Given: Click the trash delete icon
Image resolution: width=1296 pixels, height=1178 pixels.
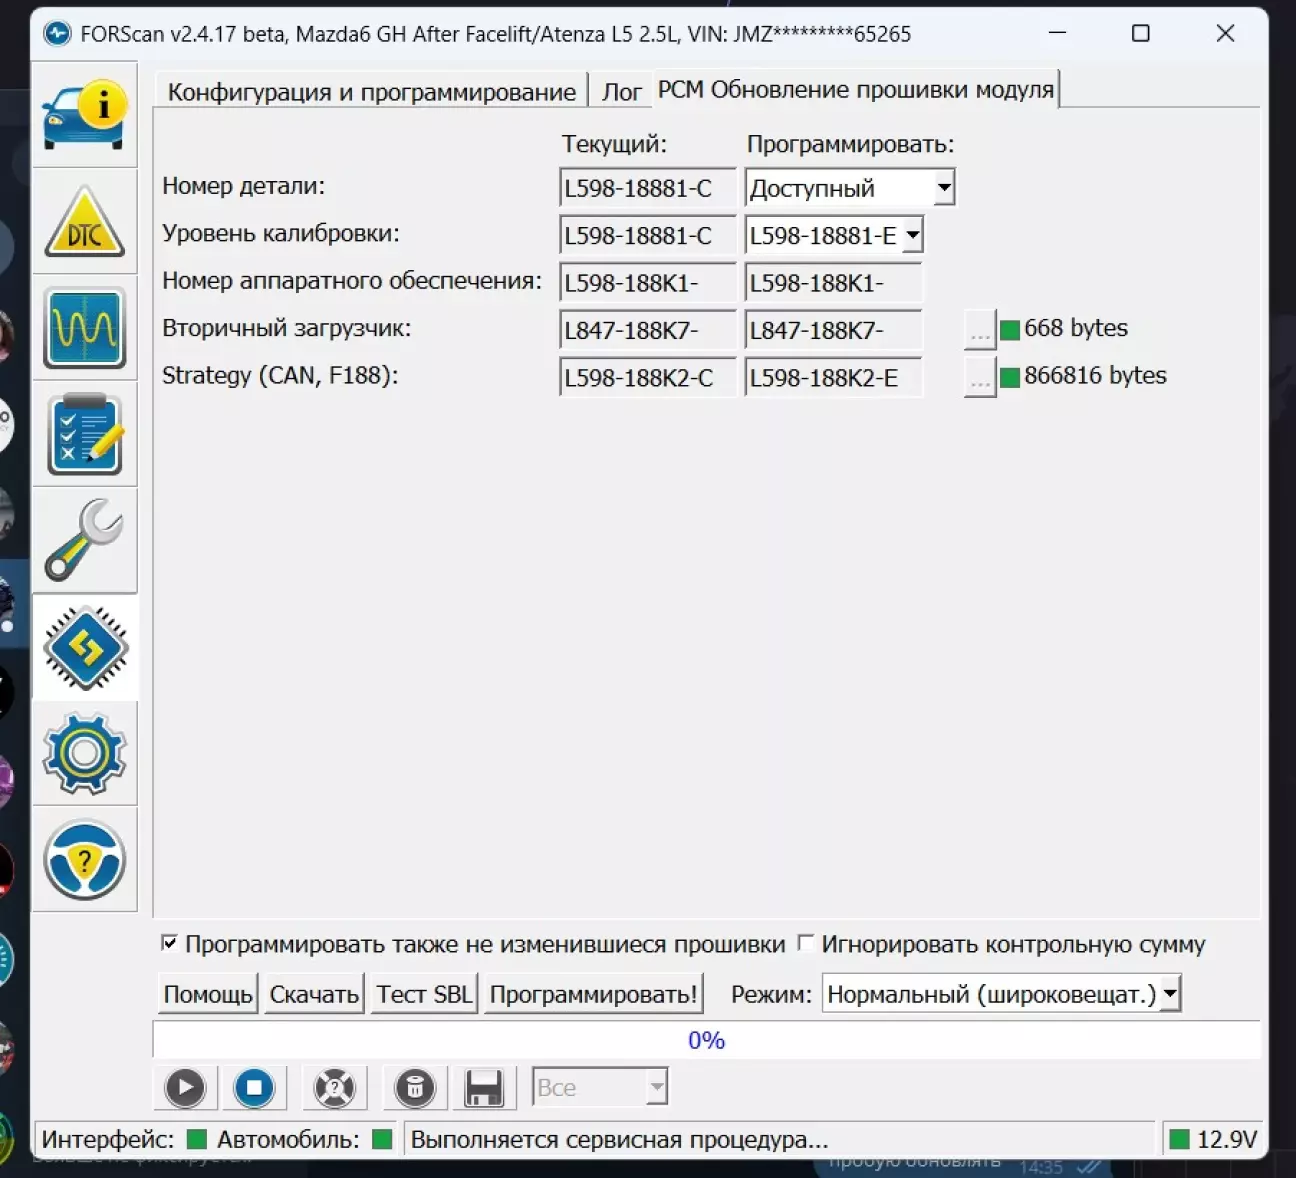Looking at the screenshot, I should click(414, 1087).
